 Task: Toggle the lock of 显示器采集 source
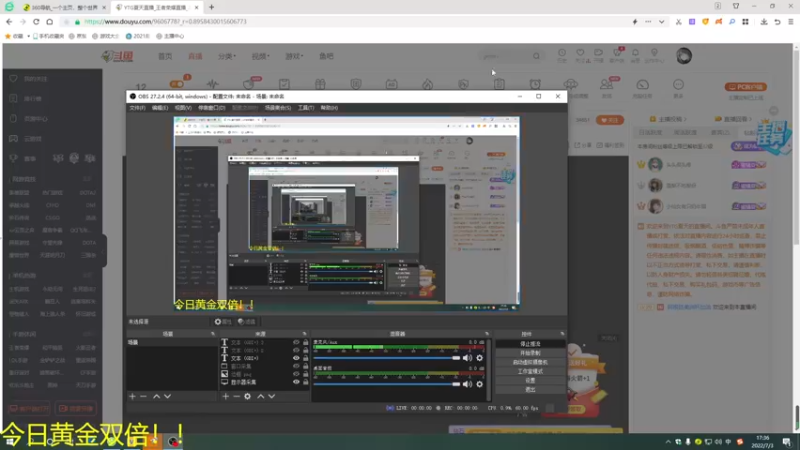(306, 382)
